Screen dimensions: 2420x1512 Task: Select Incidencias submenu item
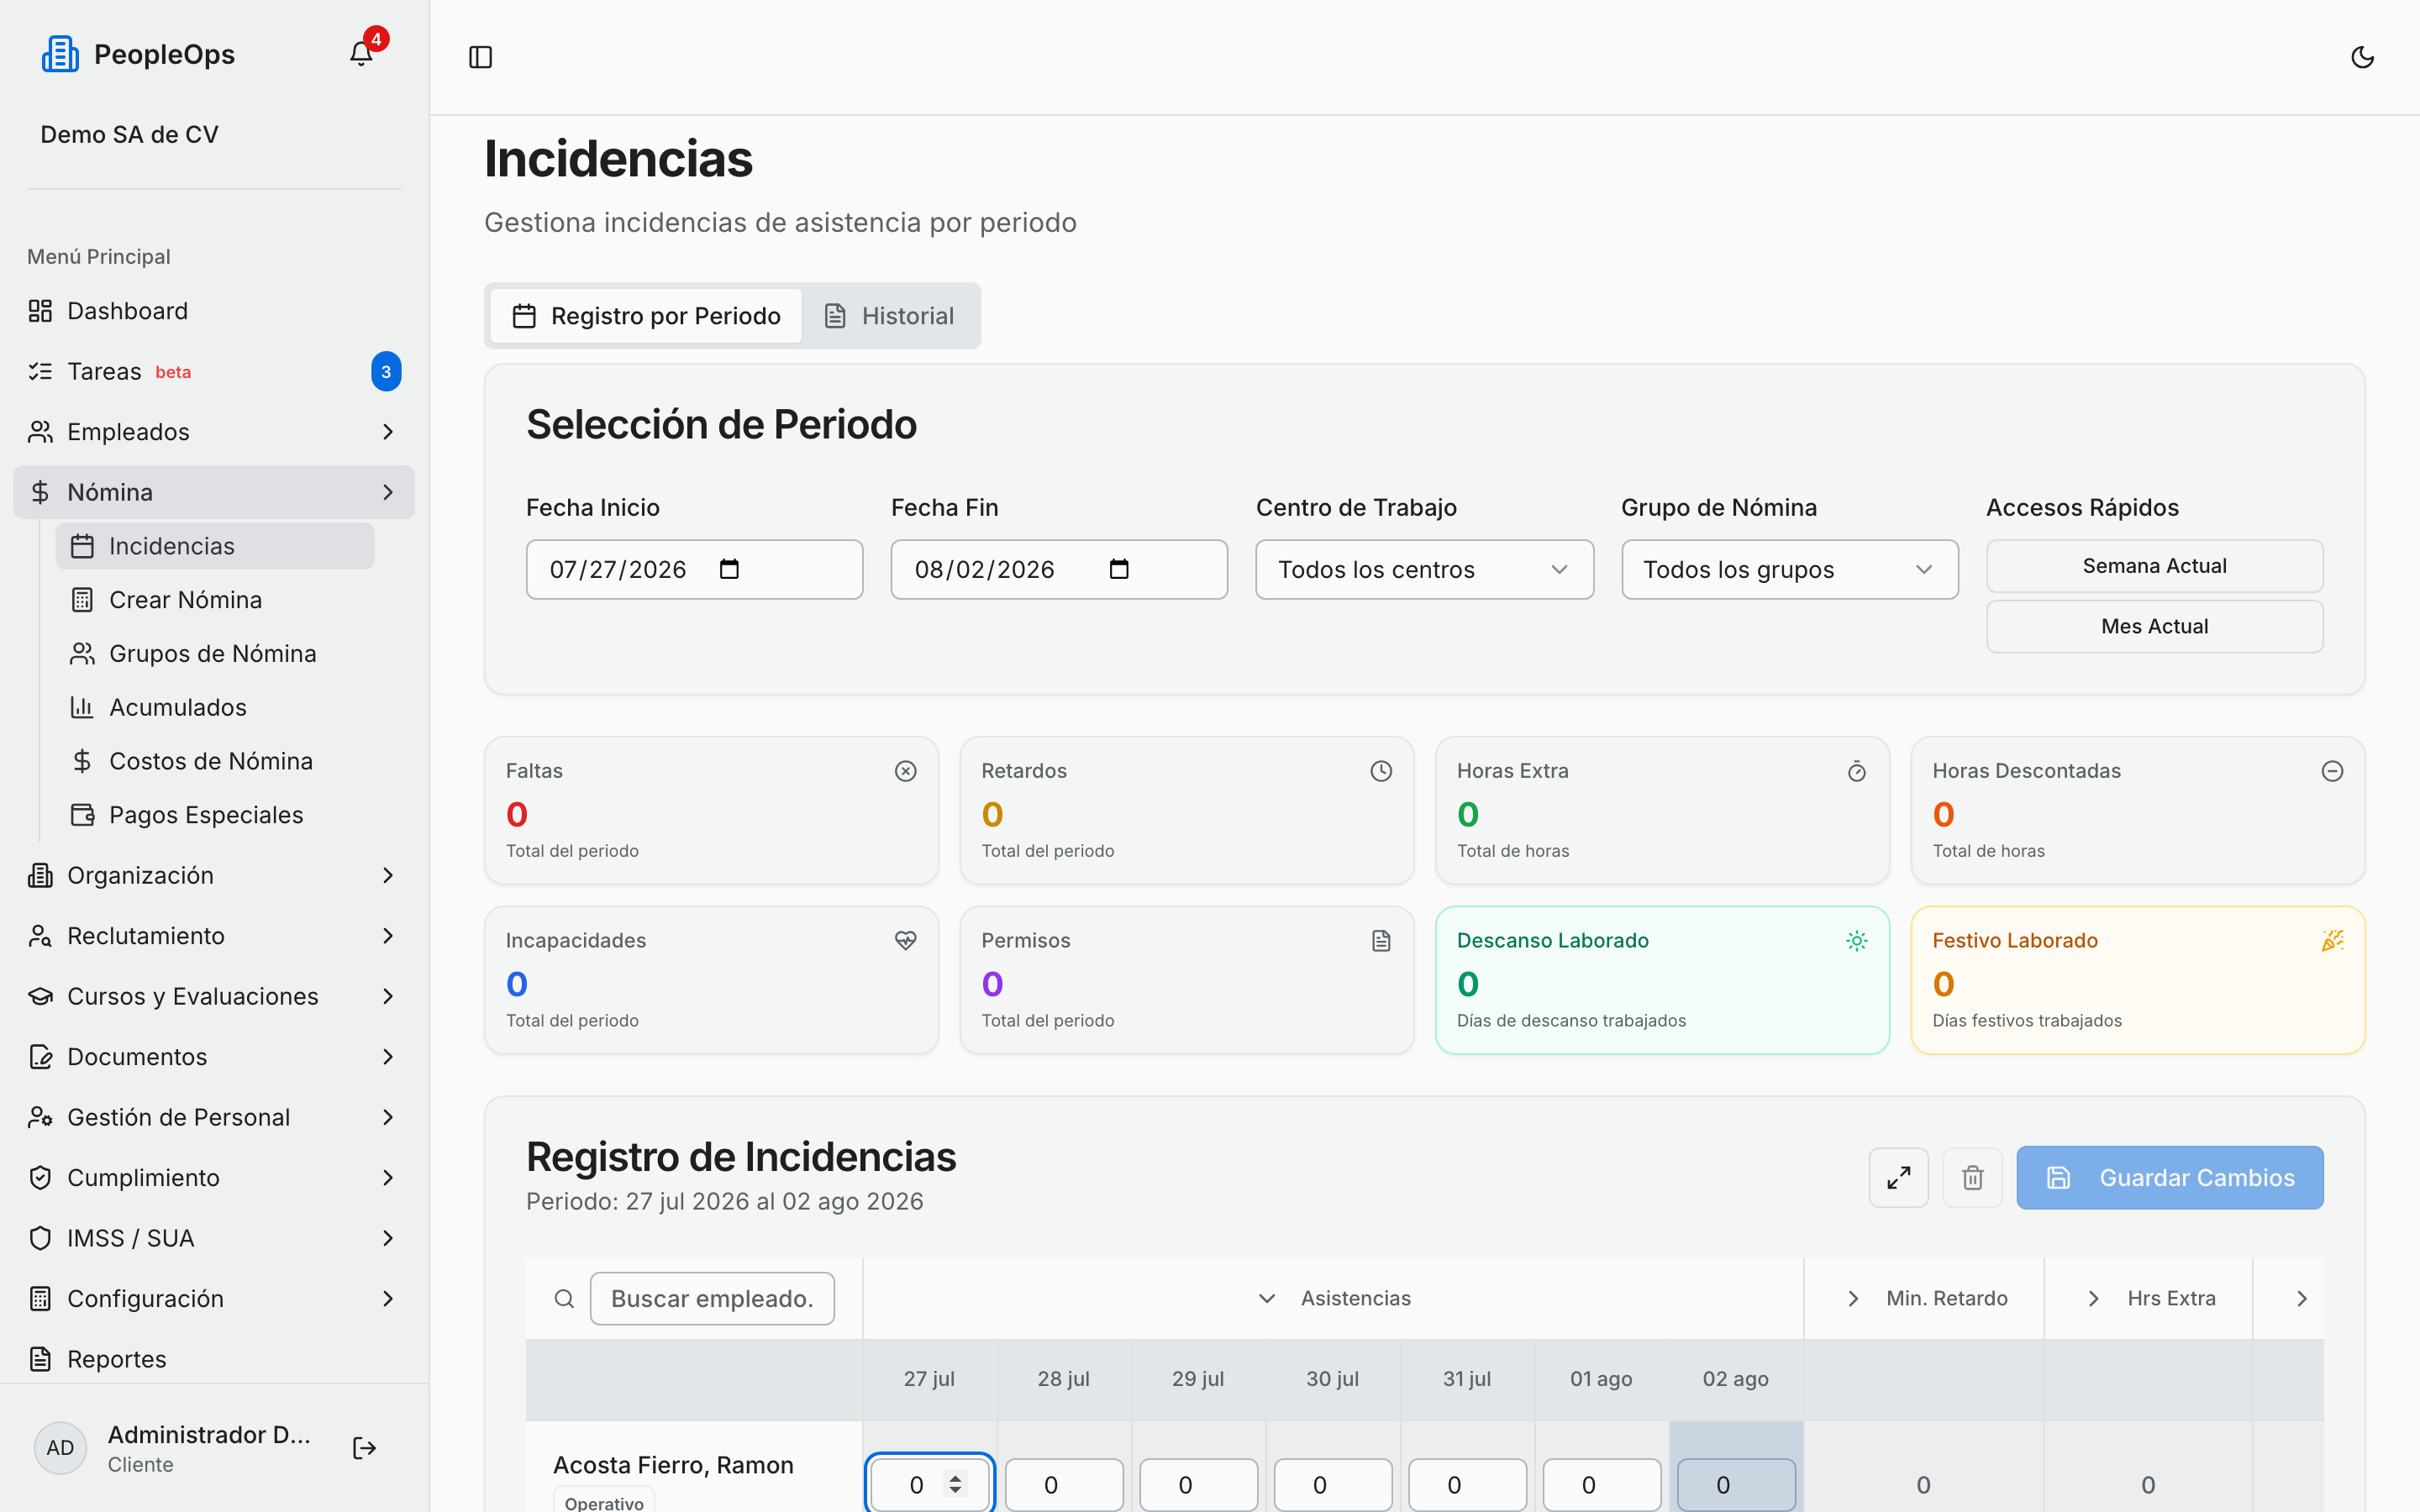(x=215, y=546)
